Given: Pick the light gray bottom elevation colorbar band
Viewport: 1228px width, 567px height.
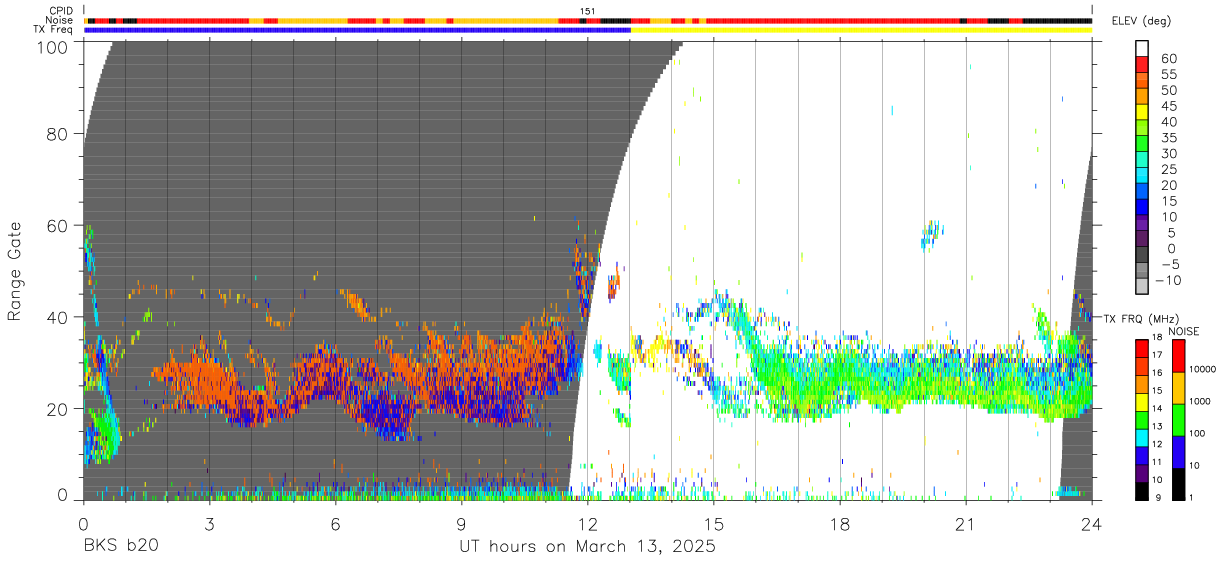Looking at the screenshot, I should 1142,287.
